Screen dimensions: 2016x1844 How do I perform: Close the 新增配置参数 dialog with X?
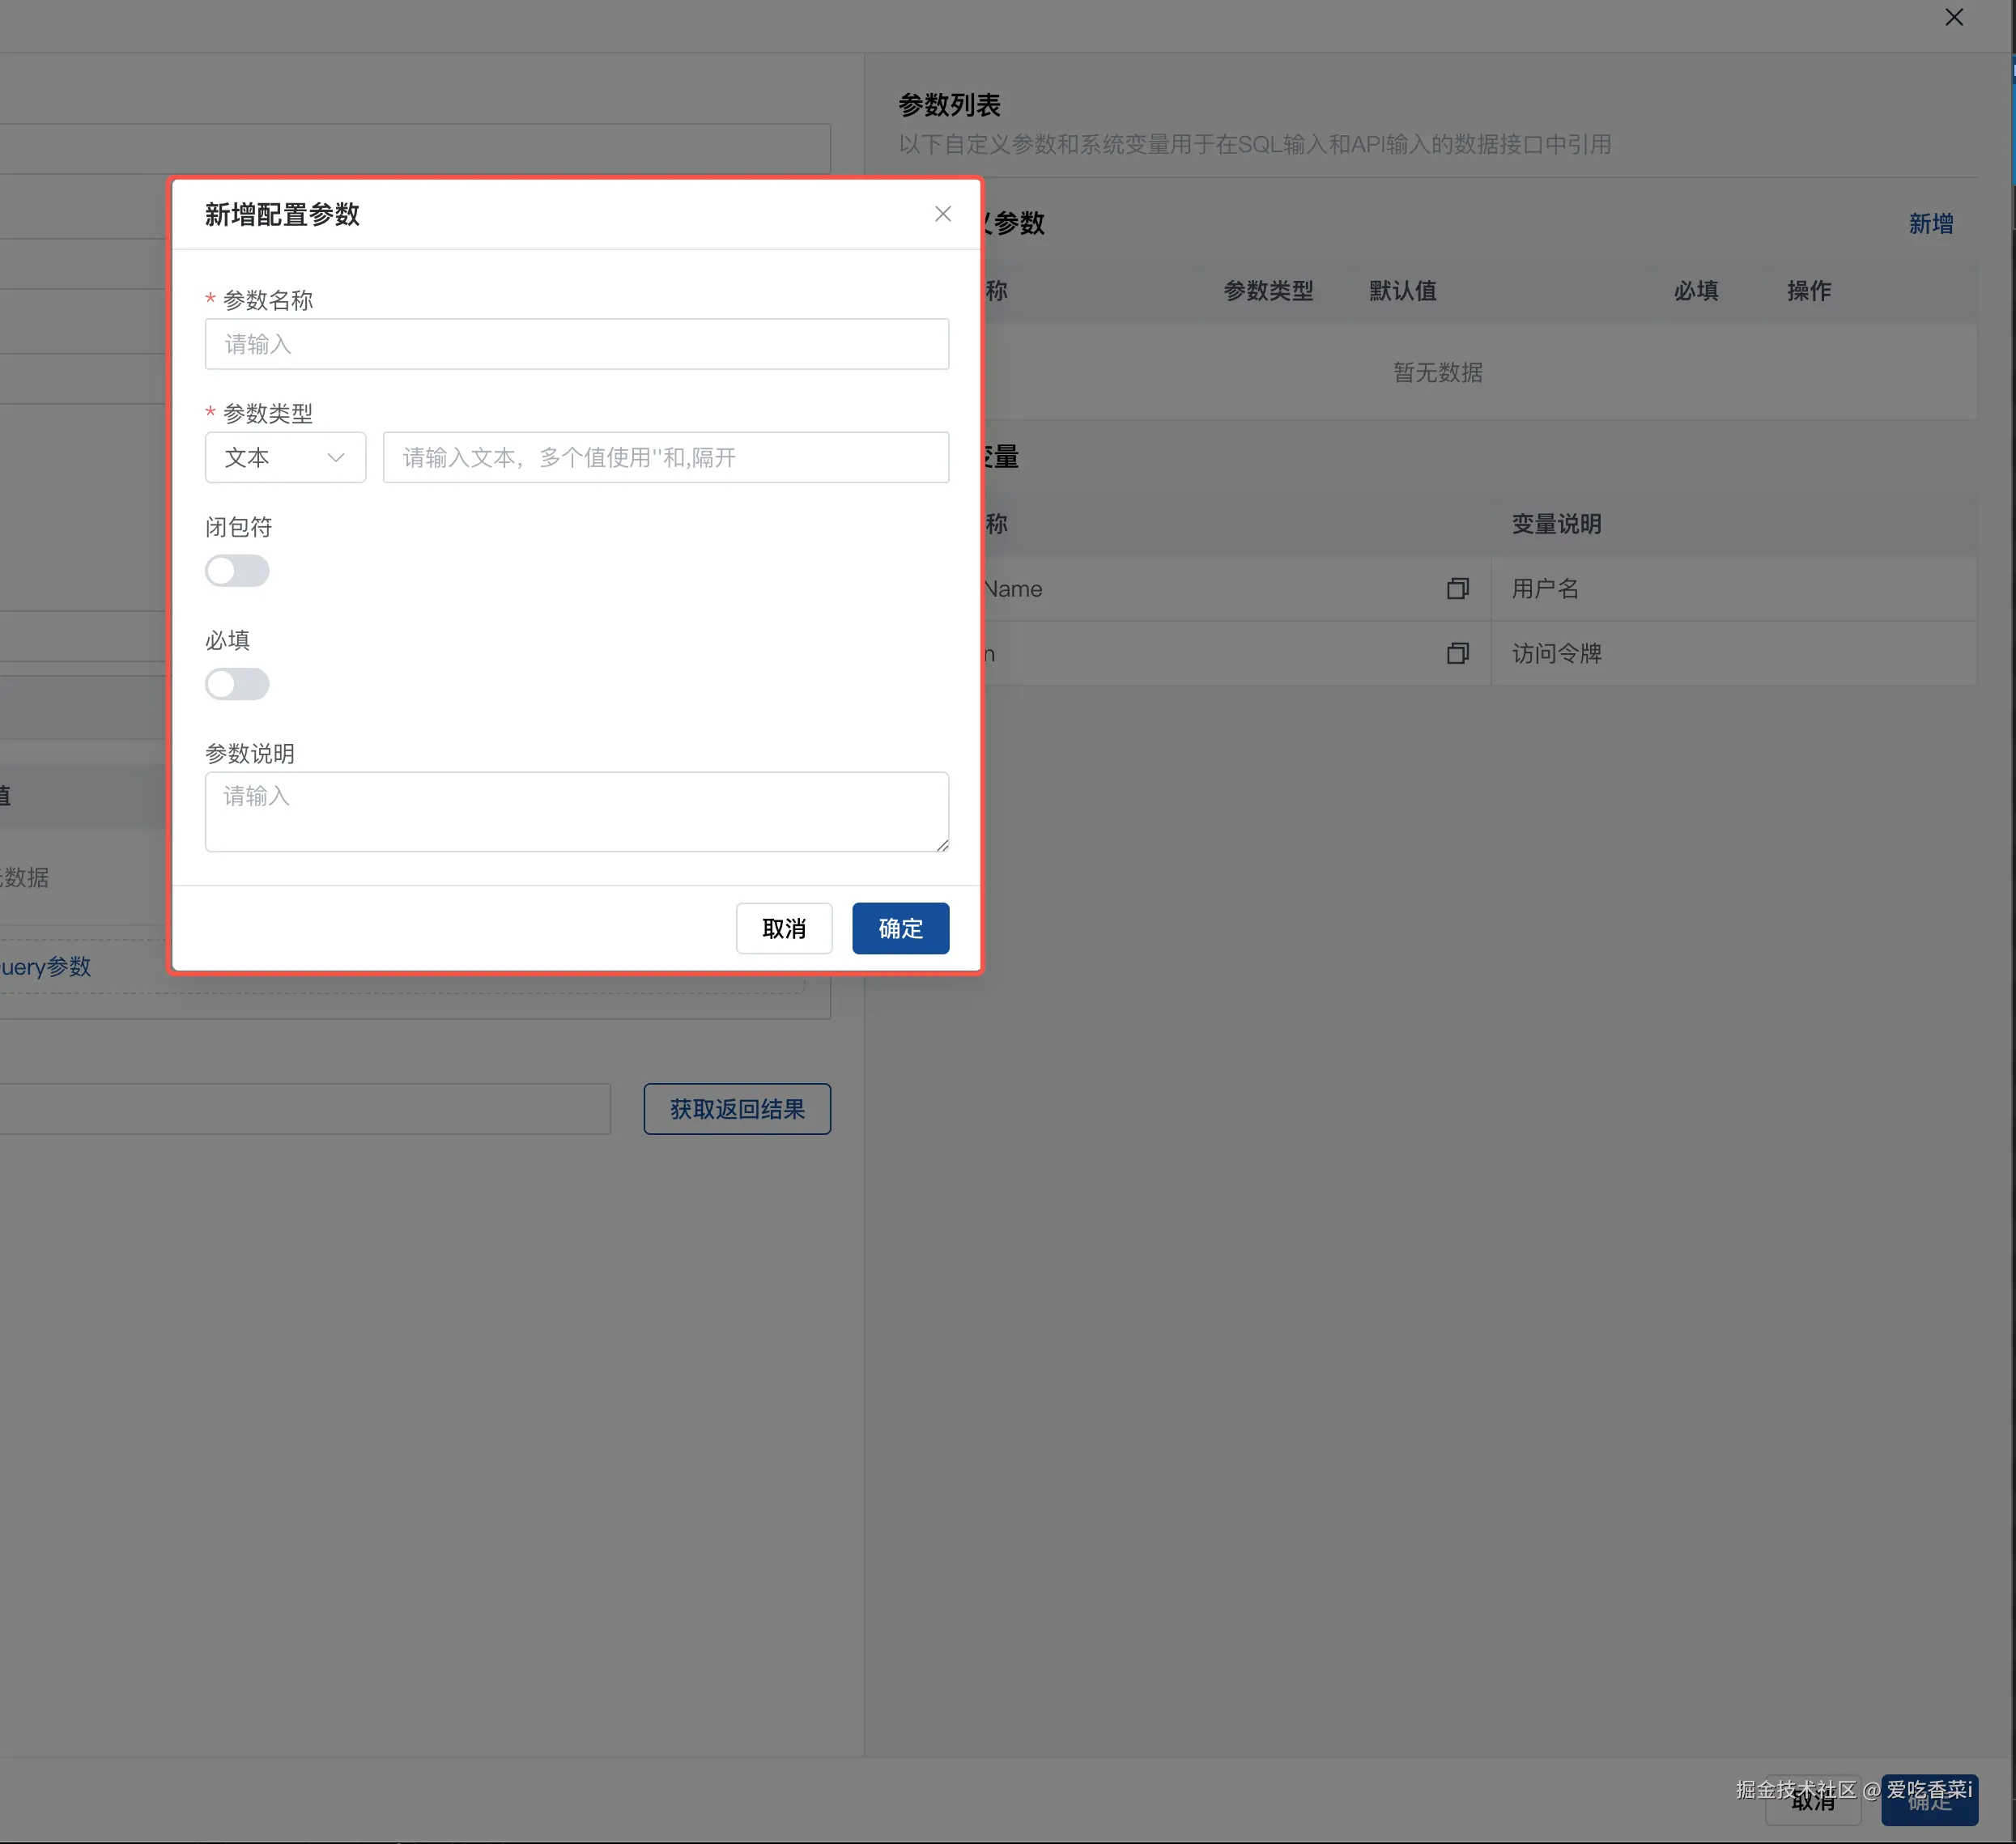(942, 214)
